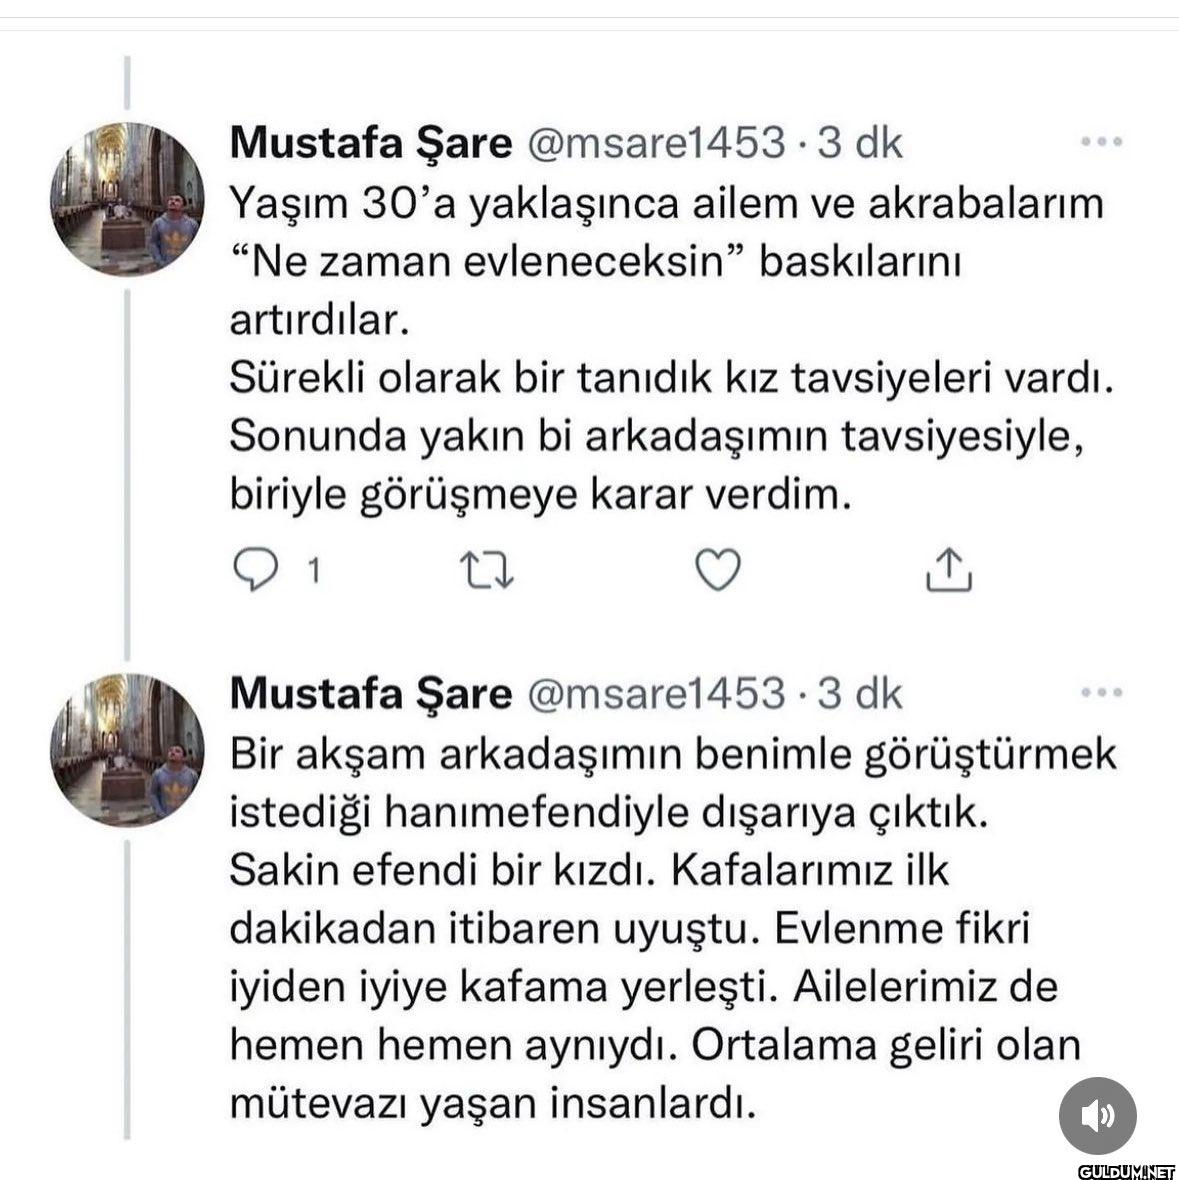Open the profile picture on the first tweet
1179x1180 pixels.
pos(127,200)
